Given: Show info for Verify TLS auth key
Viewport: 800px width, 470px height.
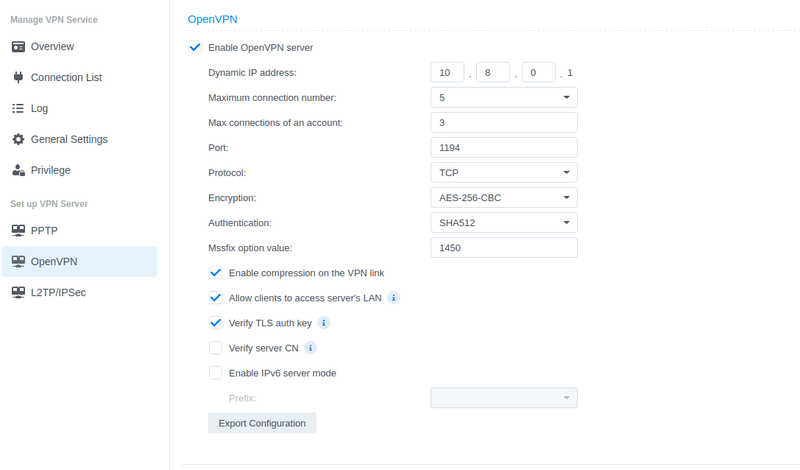Looking at the screenshot, I should click(x=323, y=323).
